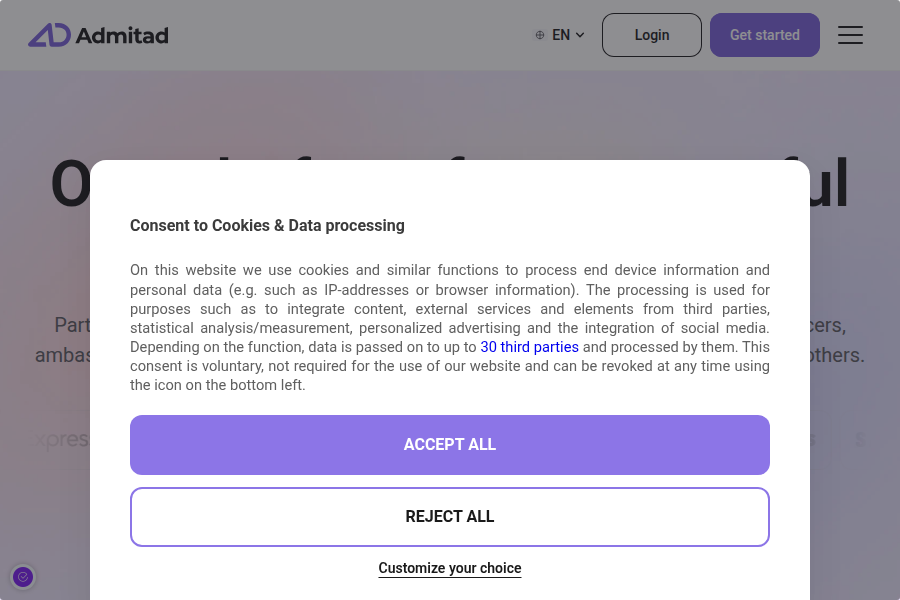Click the Get started button

tap(764, 34)
